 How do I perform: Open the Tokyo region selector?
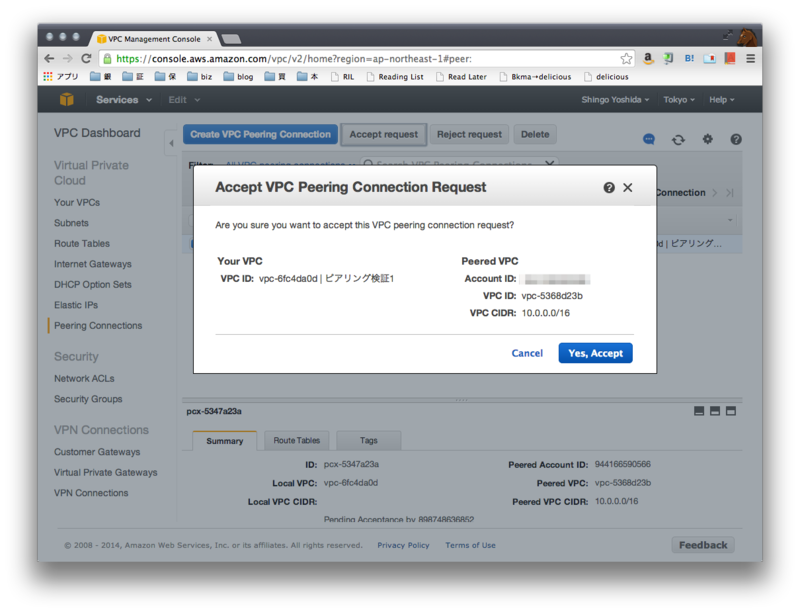(679, 100)
